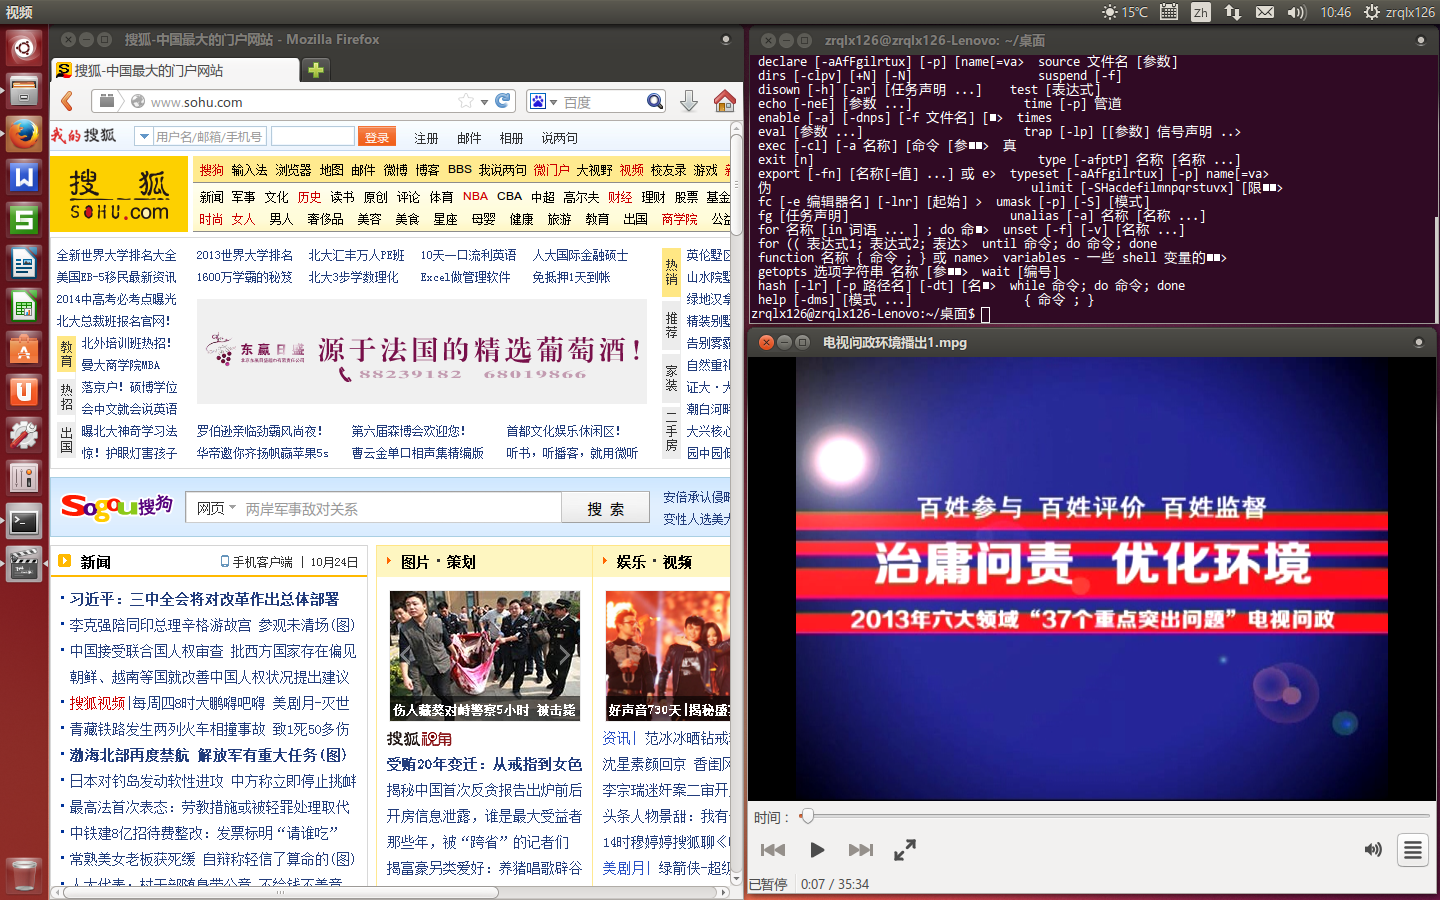The height and width of the screenshot is (900, 1440).
Task: Bookmark this page with the star
Action: 466,101
